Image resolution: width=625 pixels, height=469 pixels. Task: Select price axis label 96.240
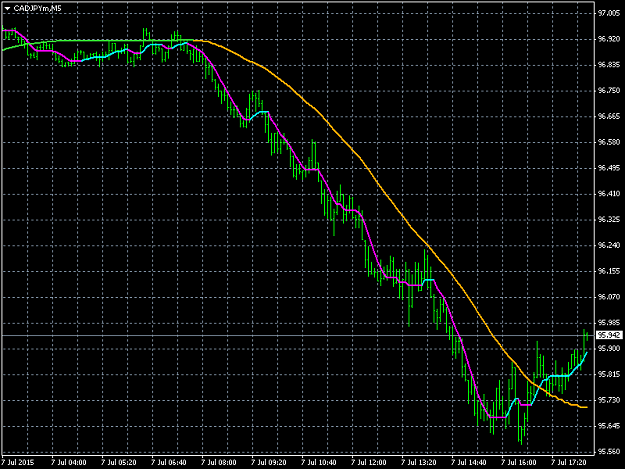pyautogui.click(x=609, y=245)
